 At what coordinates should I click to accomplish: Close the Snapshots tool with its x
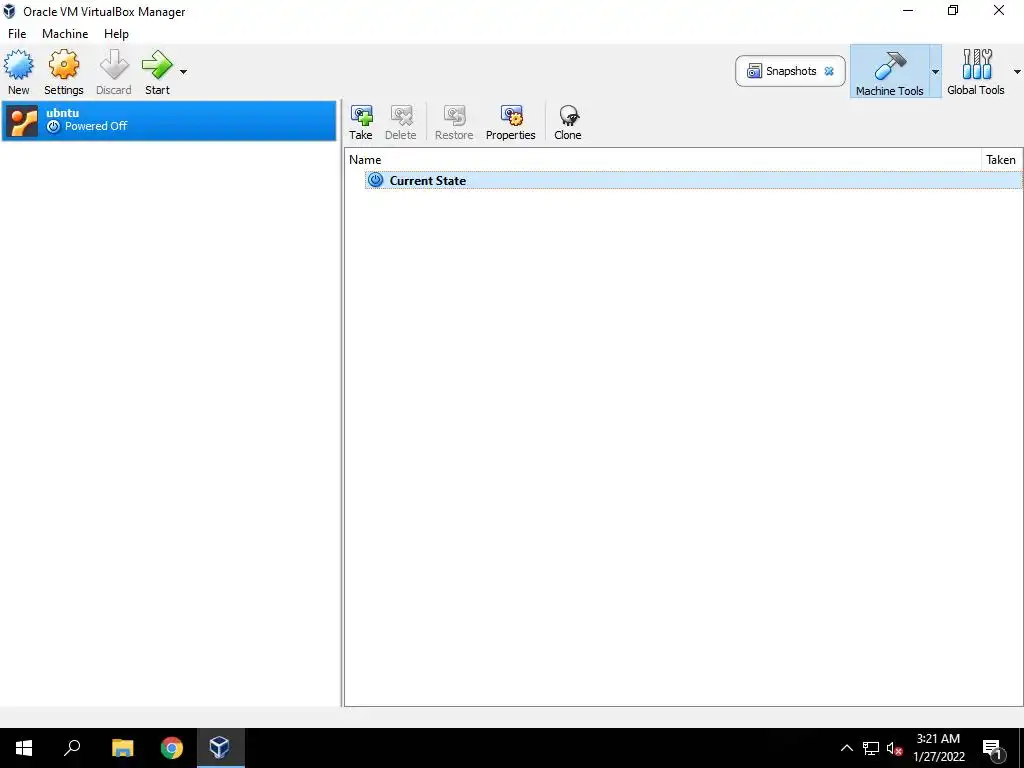829,71
